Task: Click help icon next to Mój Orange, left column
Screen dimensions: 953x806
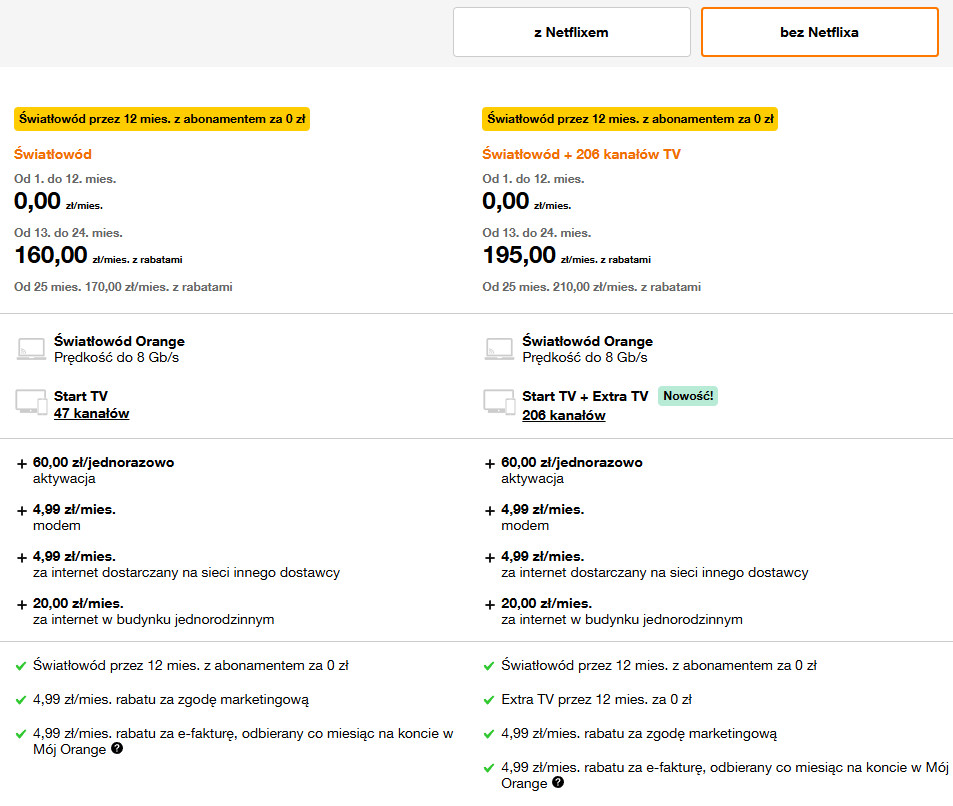Action: click(x=117, y=749)
